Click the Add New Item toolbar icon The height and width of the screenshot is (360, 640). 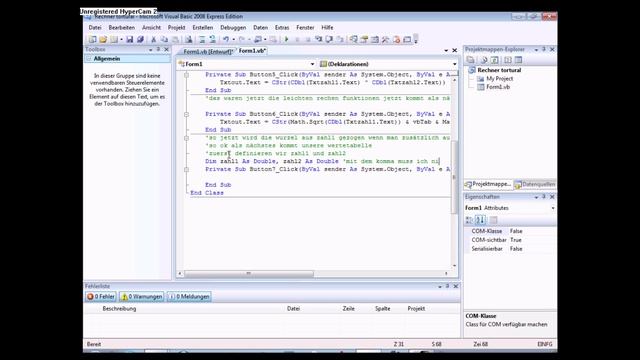pos(114,40)
